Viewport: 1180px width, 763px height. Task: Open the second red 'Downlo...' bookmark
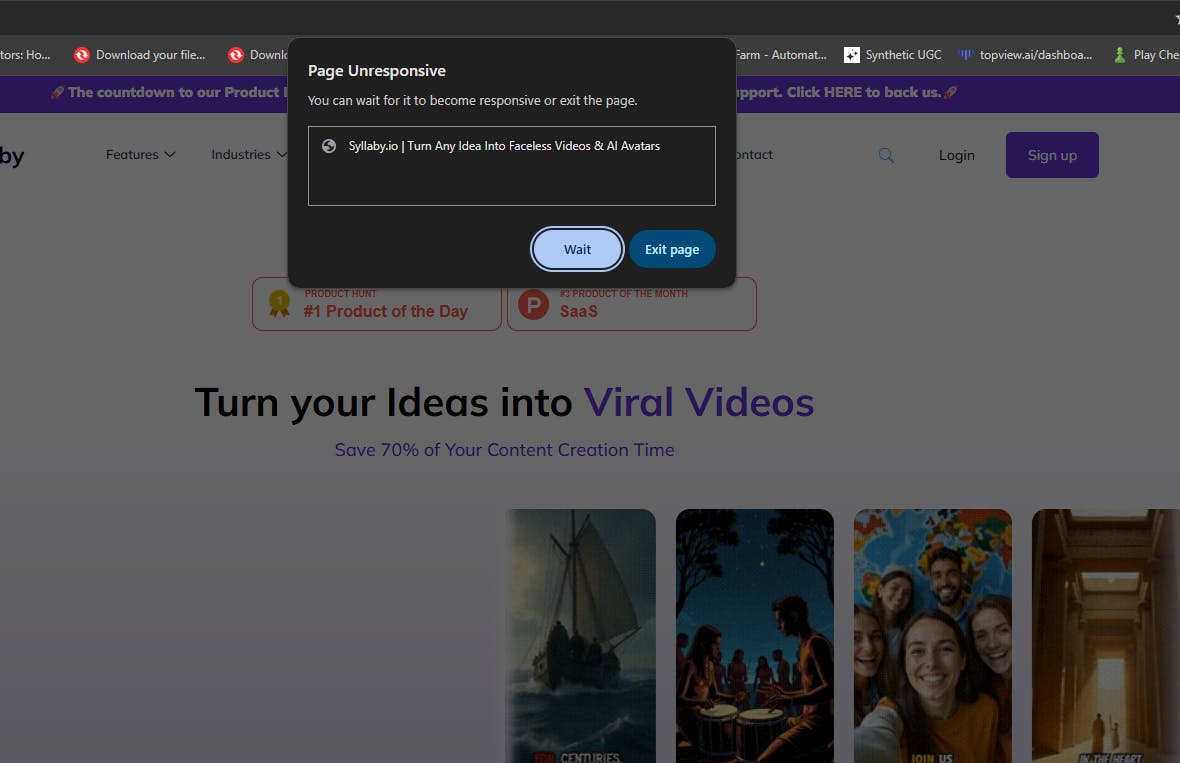click(257, 55)
